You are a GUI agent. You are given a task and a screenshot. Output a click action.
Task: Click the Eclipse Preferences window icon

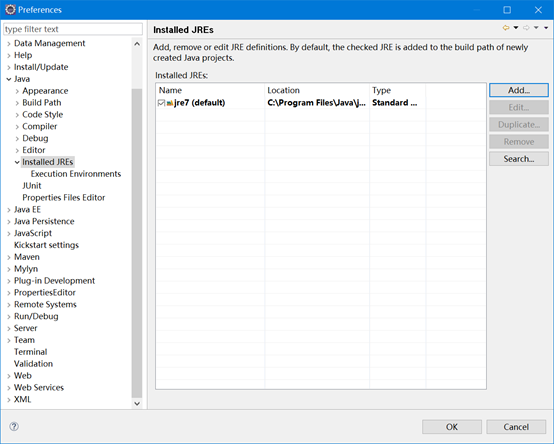point(10,10)
